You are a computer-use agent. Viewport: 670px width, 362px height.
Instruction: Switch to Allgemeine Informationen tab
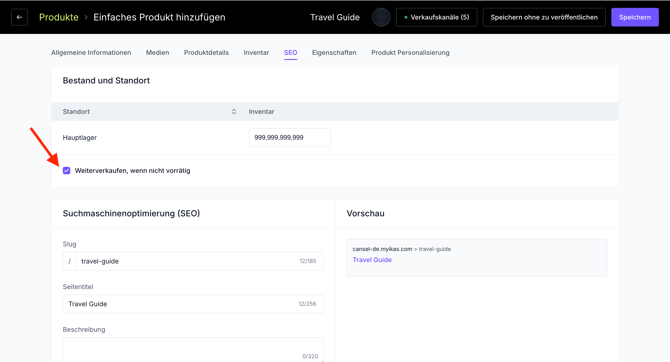click(x=91, y=53)
